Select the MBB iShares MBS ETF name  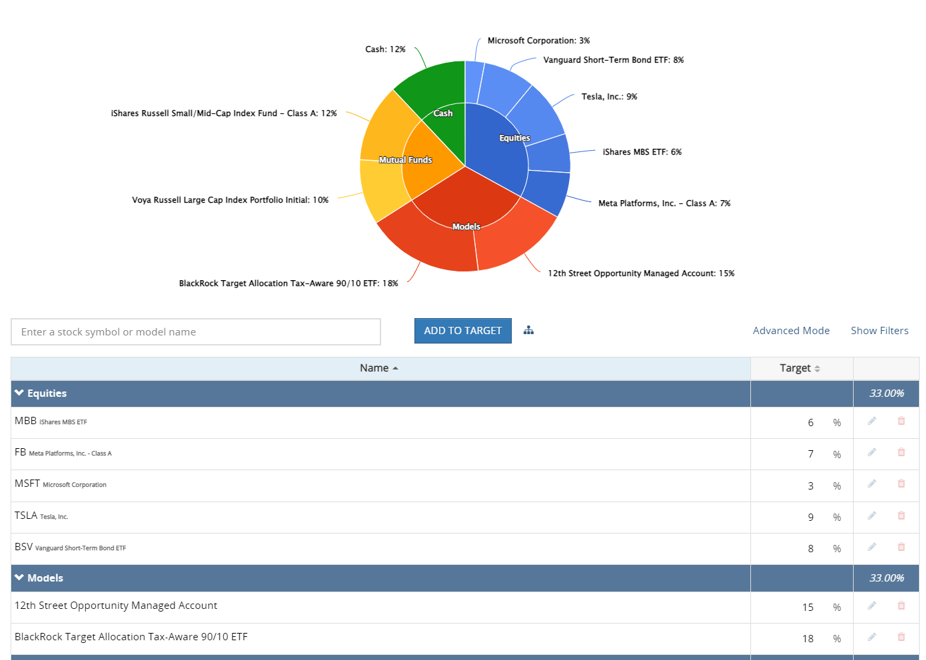51,421
